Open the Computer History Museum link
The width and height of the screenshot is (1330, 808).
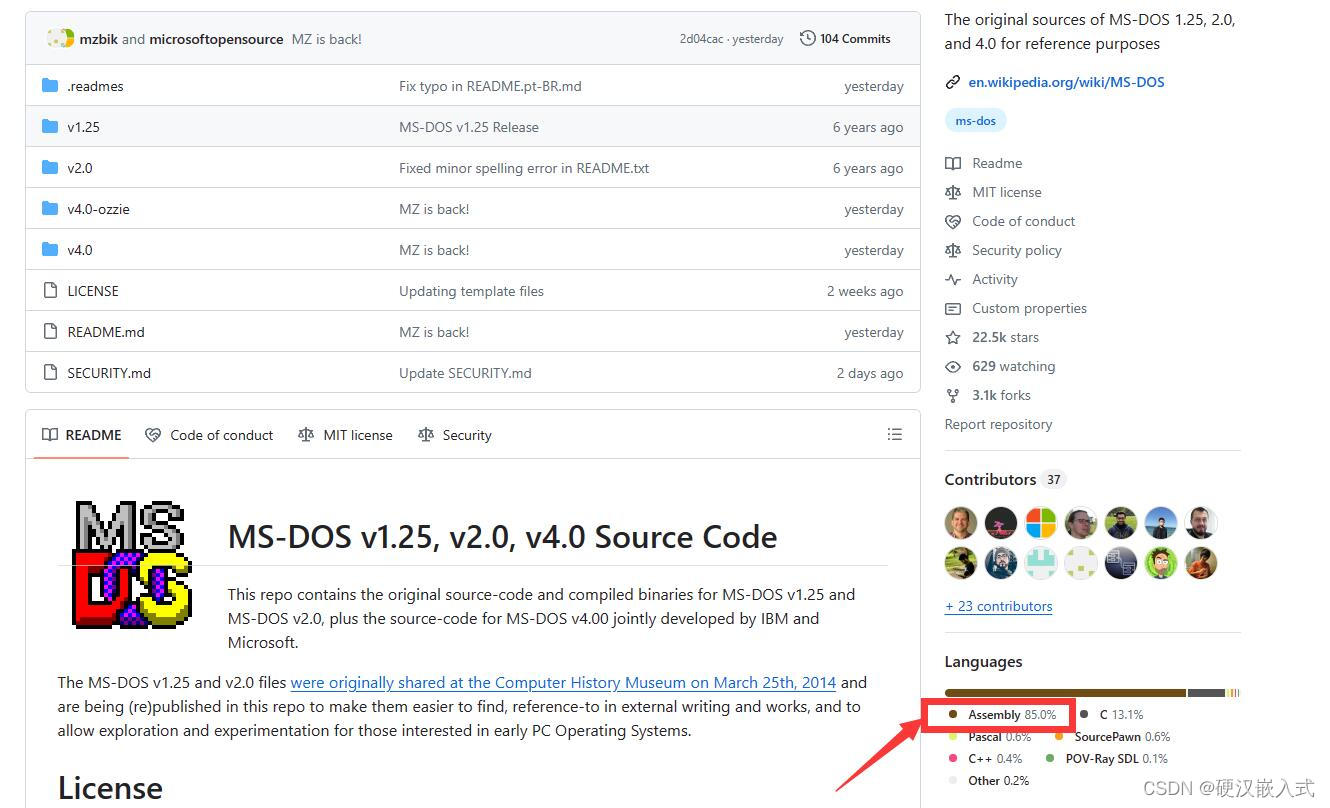563,682
